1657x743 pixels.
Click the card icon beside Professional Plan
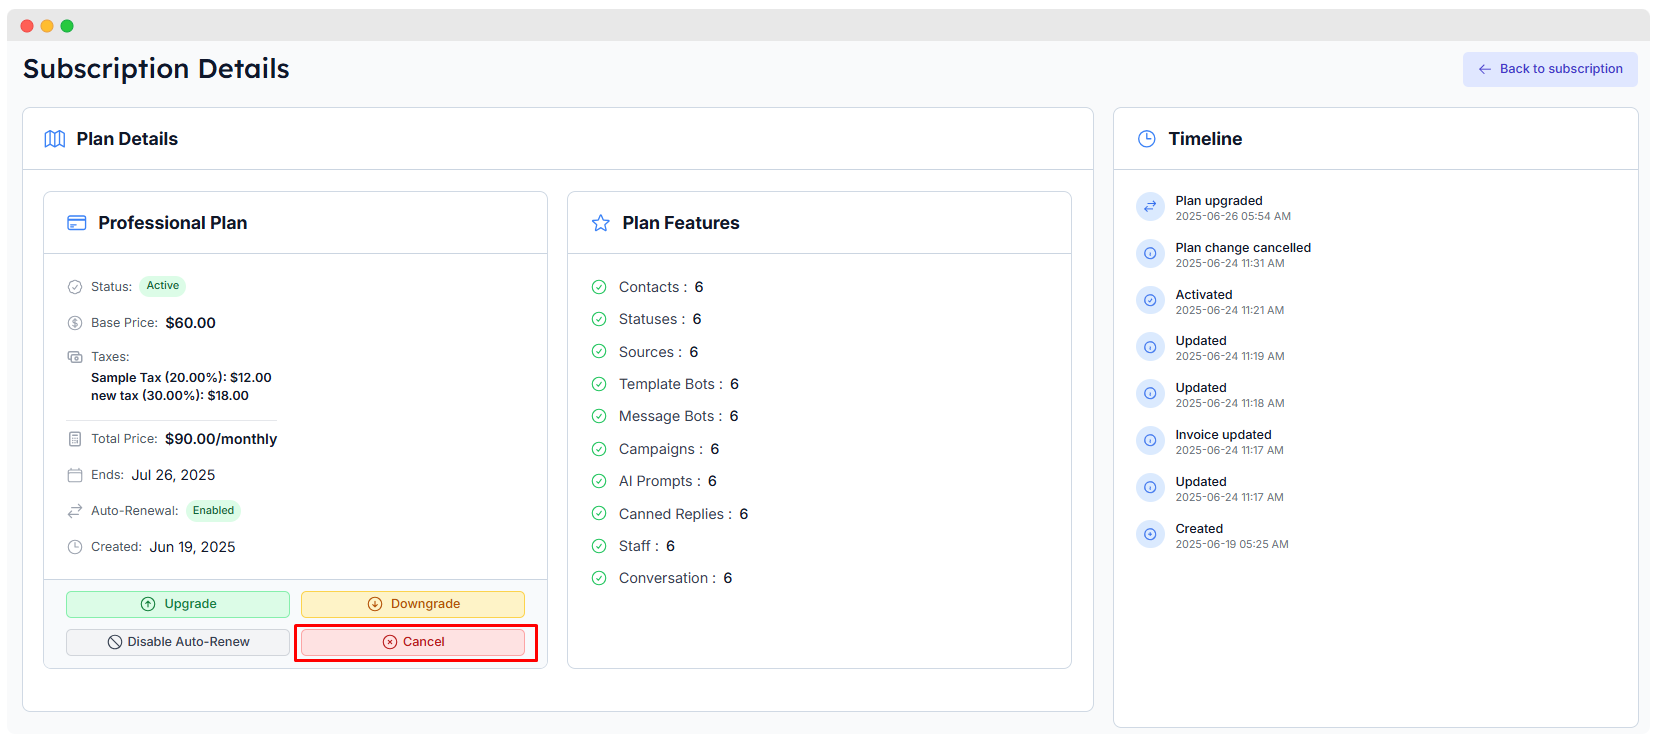(x=77, y=223)
